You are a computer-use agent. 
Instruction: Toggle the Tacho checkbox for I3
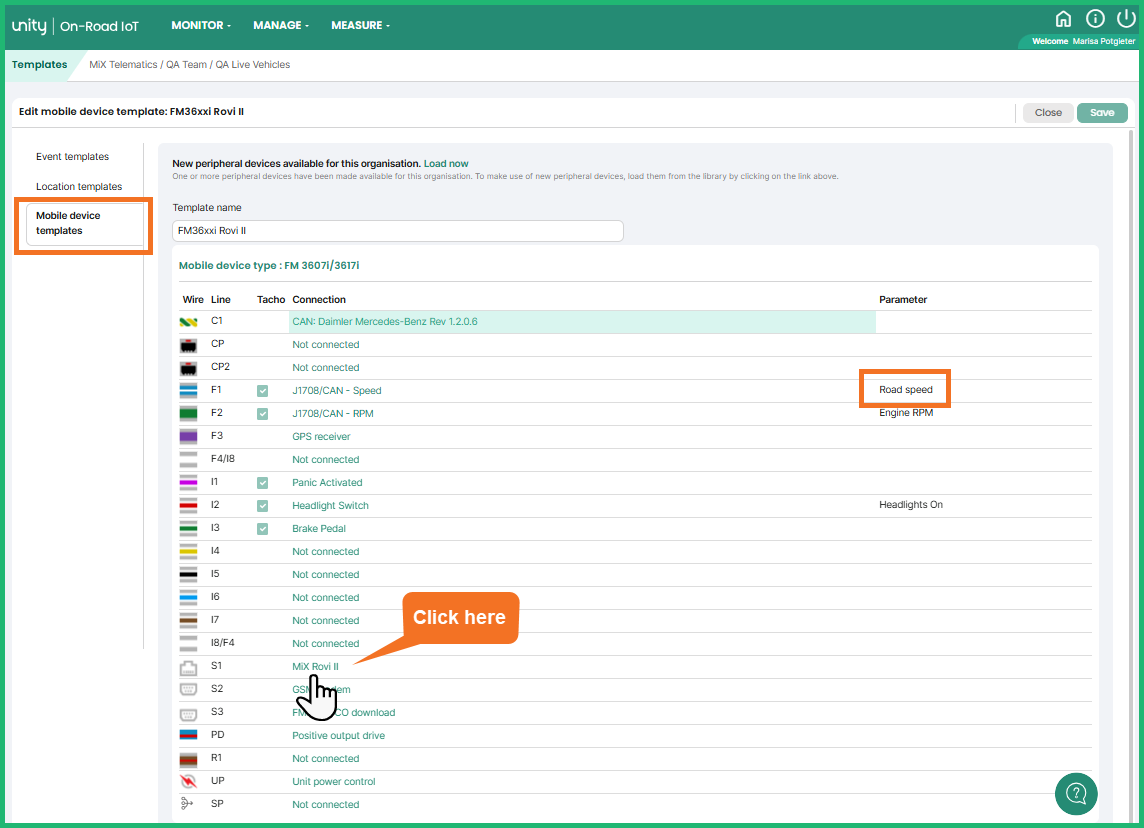[x=263, y=529]
